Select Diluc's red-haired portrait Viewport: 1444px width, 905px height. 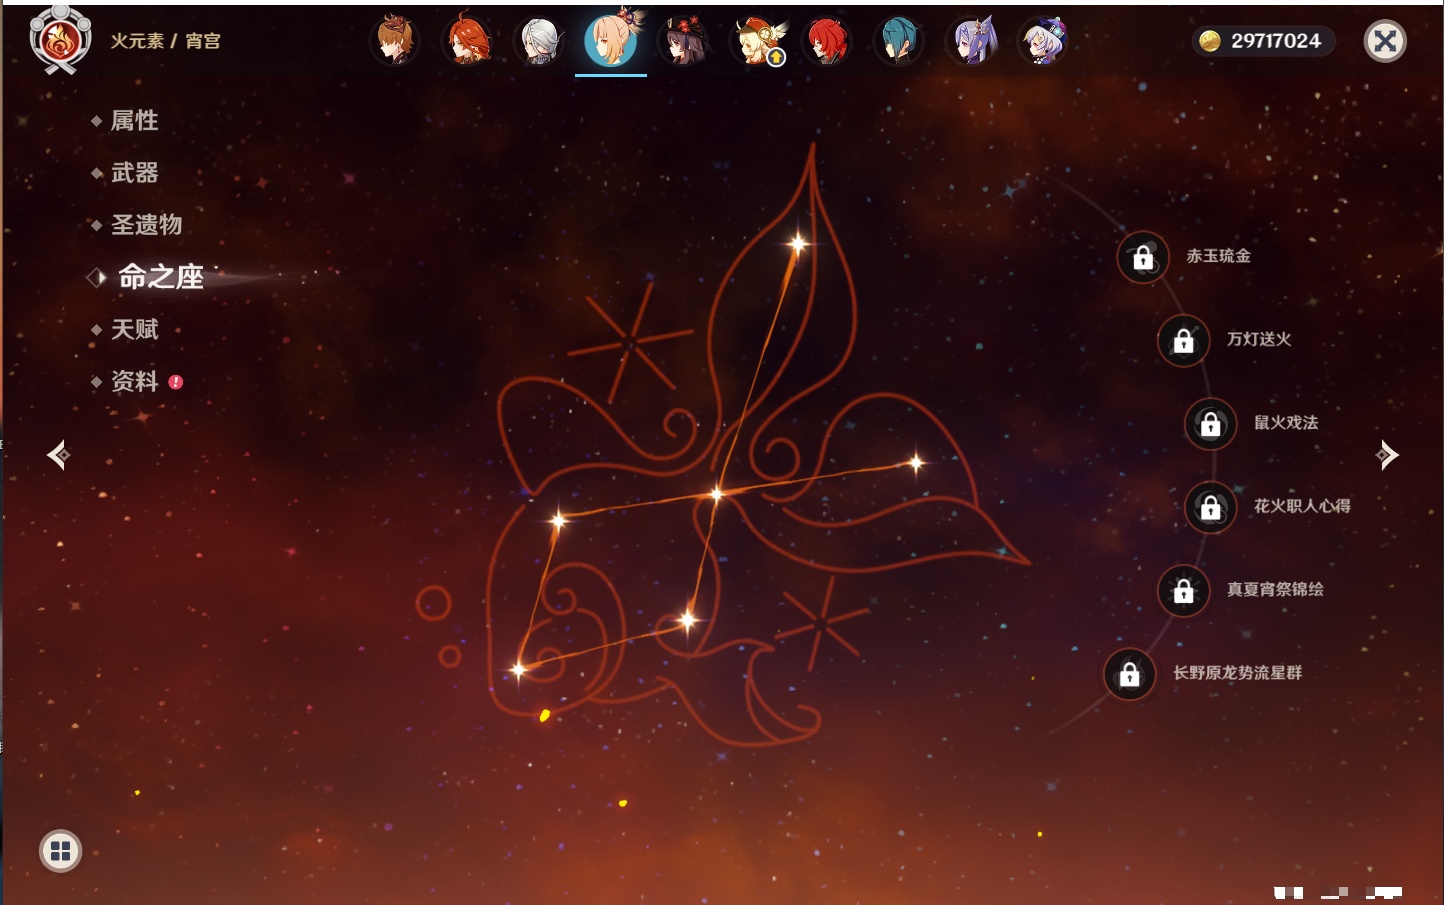point(827,41)
